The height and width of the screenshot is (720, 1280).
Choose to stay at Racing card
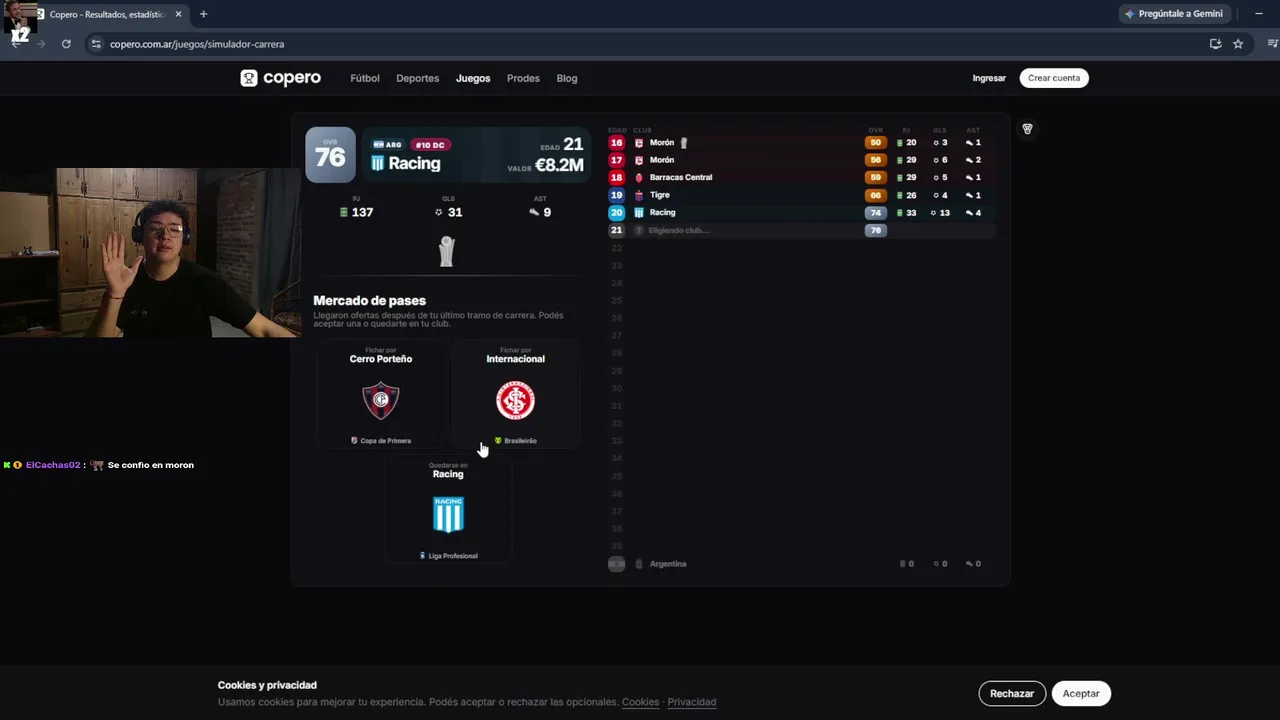pos(448,509)
